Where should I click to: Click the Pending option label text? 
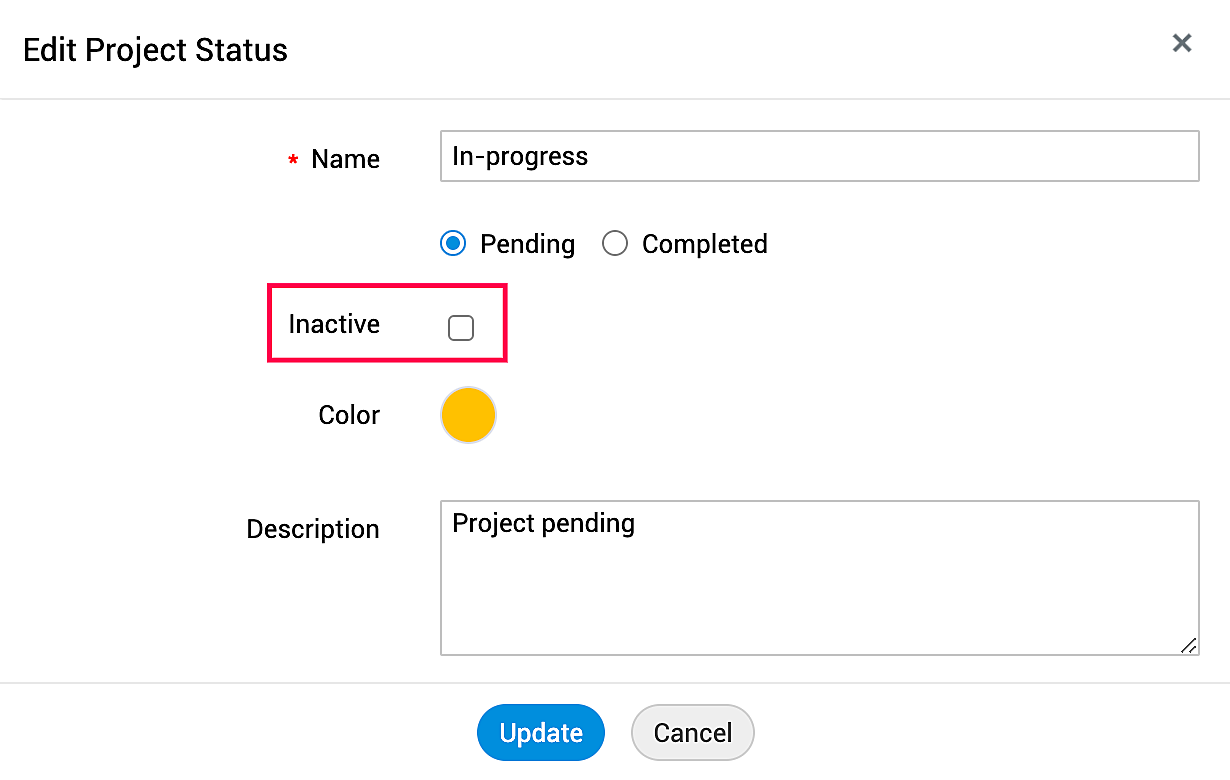[x=527, y=244]
